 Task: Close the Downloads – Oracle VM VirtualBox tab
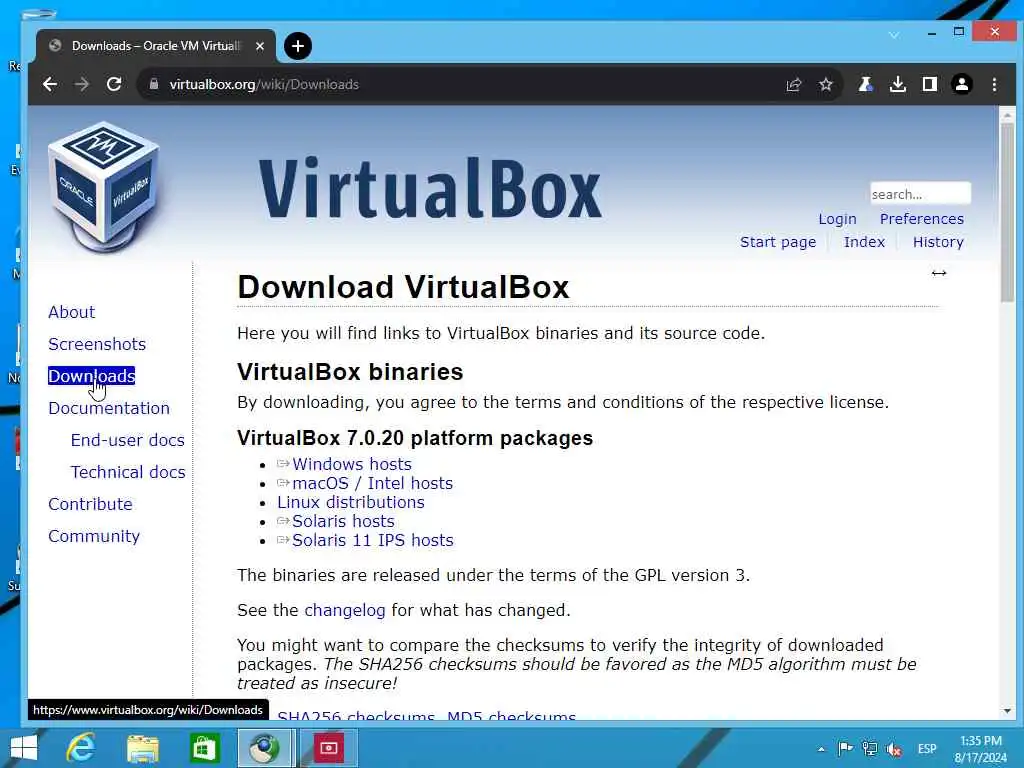click(x=260, y=46)
